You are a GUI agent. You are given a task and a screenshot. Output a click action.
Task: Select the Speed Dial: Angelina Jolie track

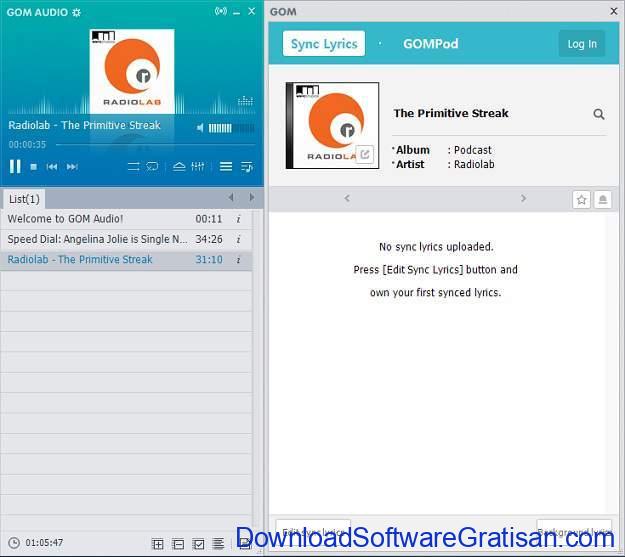[x=126, y=239]
